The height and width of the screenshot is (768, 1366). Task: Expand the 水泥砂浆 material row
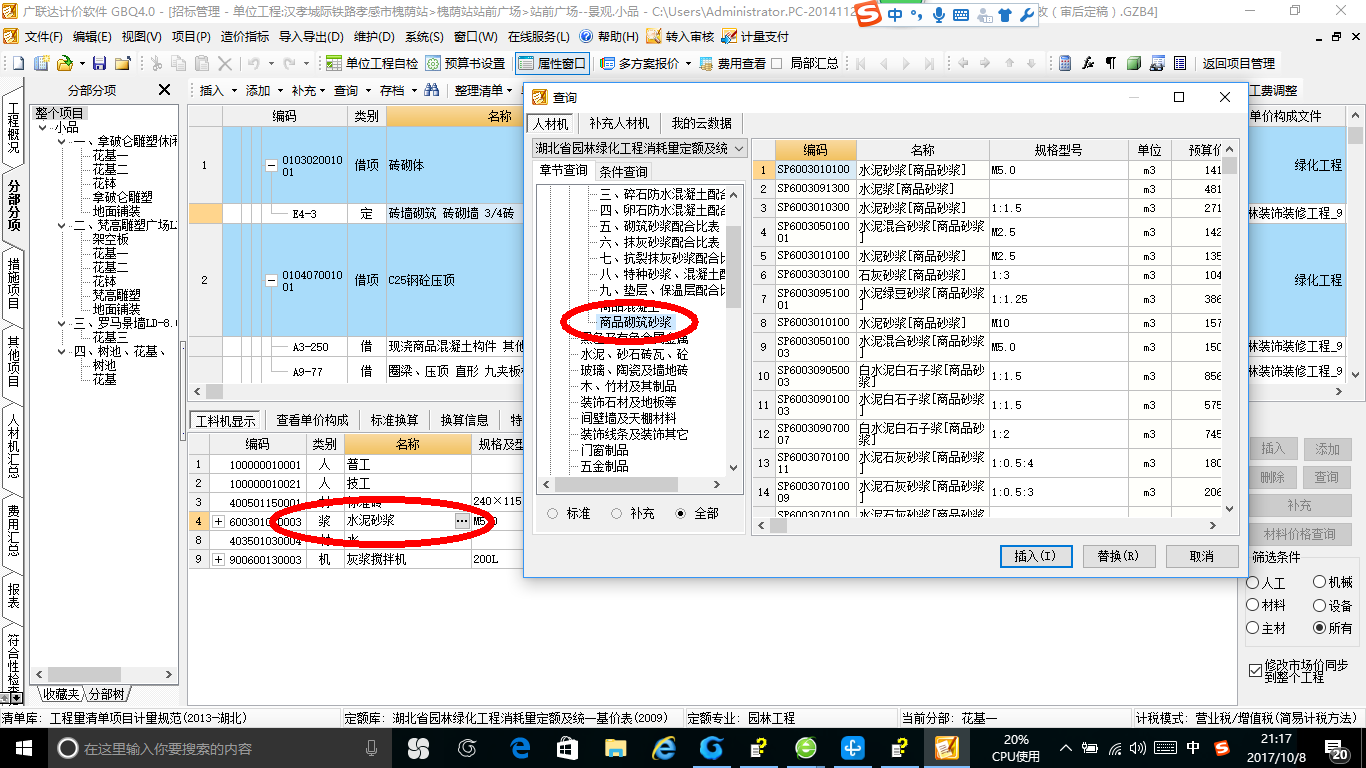coord(219,521)
